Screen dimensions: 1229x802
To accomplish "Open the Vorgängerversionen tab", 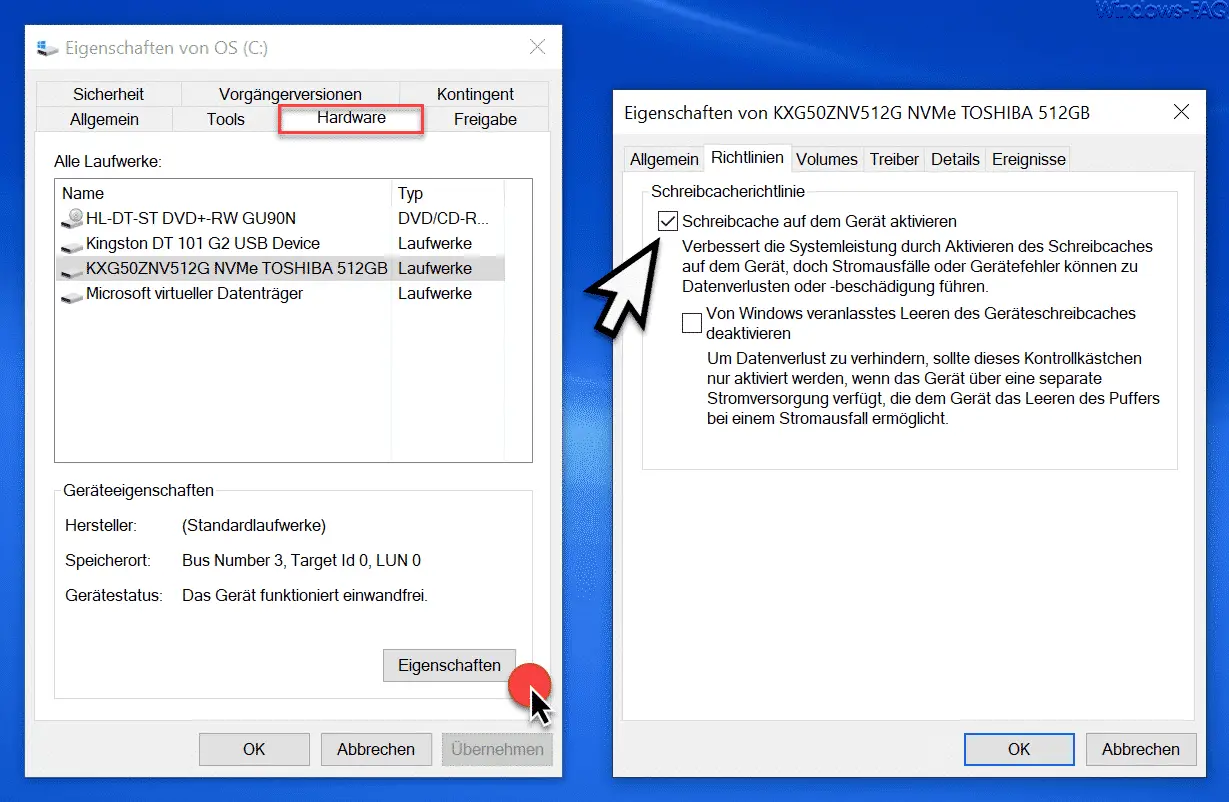I will (x=290, y=94).
